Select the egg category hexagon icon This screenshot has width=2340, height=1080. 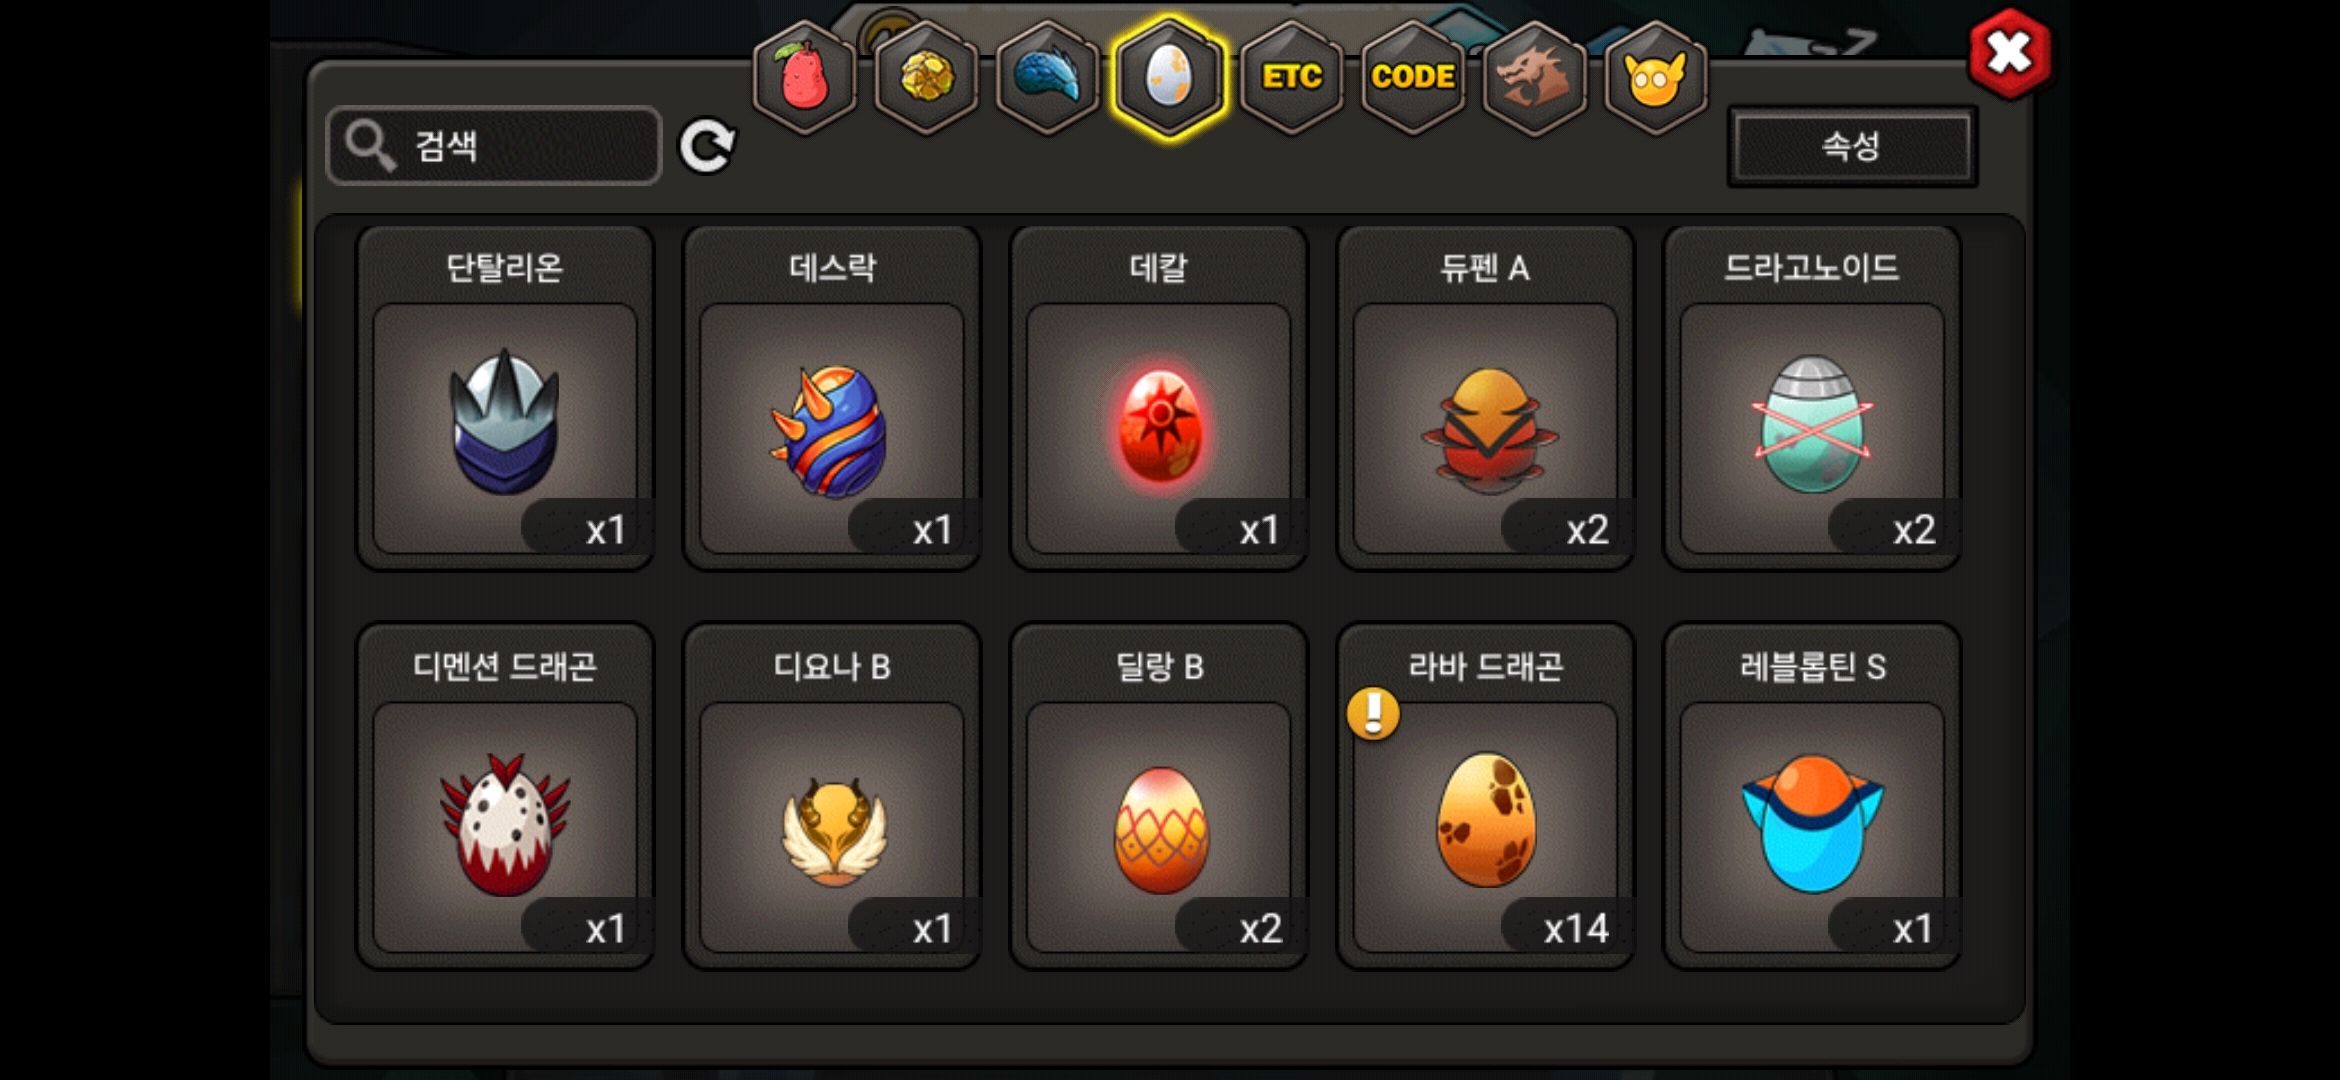(1169, 78)
